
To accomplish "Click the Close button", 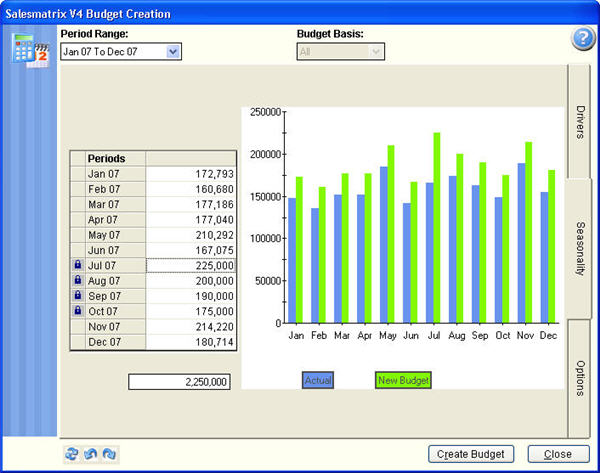I will click(x=557, y=454).
